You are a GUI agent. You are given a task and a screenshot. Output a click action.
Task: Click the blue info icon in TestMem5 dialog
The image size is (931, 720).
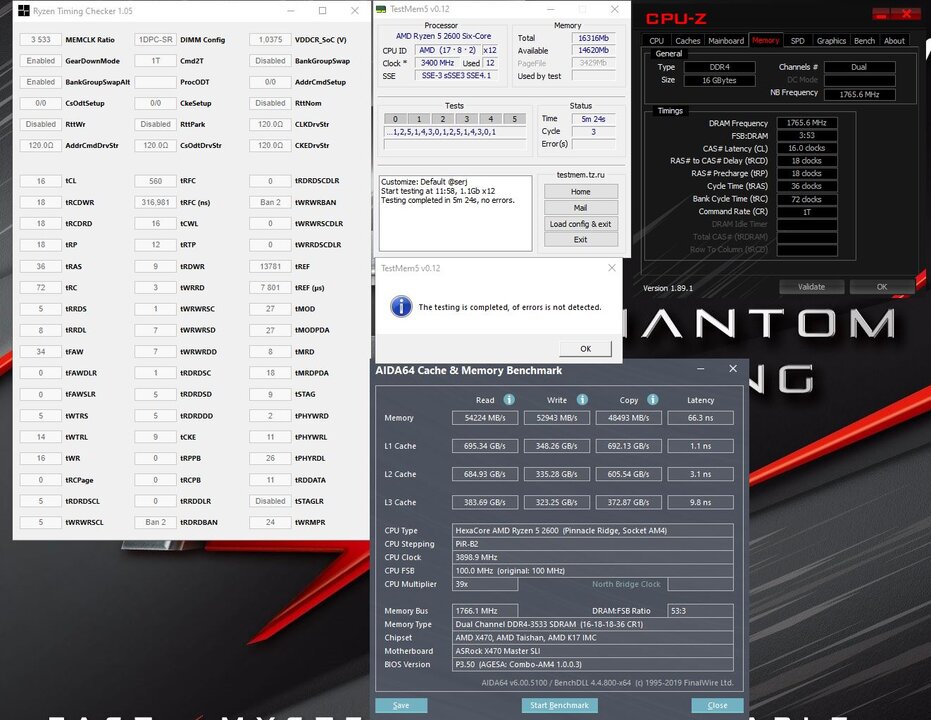(x=401, y=306)
